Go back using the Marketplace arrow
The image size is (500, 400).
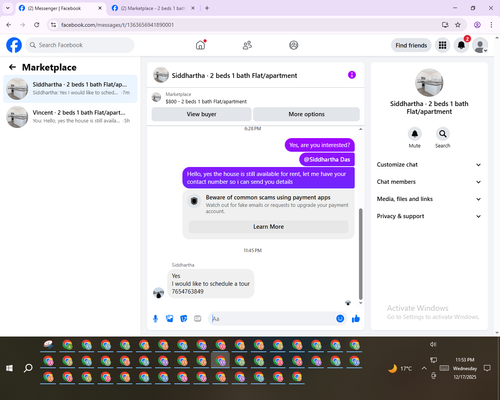pyautogui.click(x=12, y=67)
